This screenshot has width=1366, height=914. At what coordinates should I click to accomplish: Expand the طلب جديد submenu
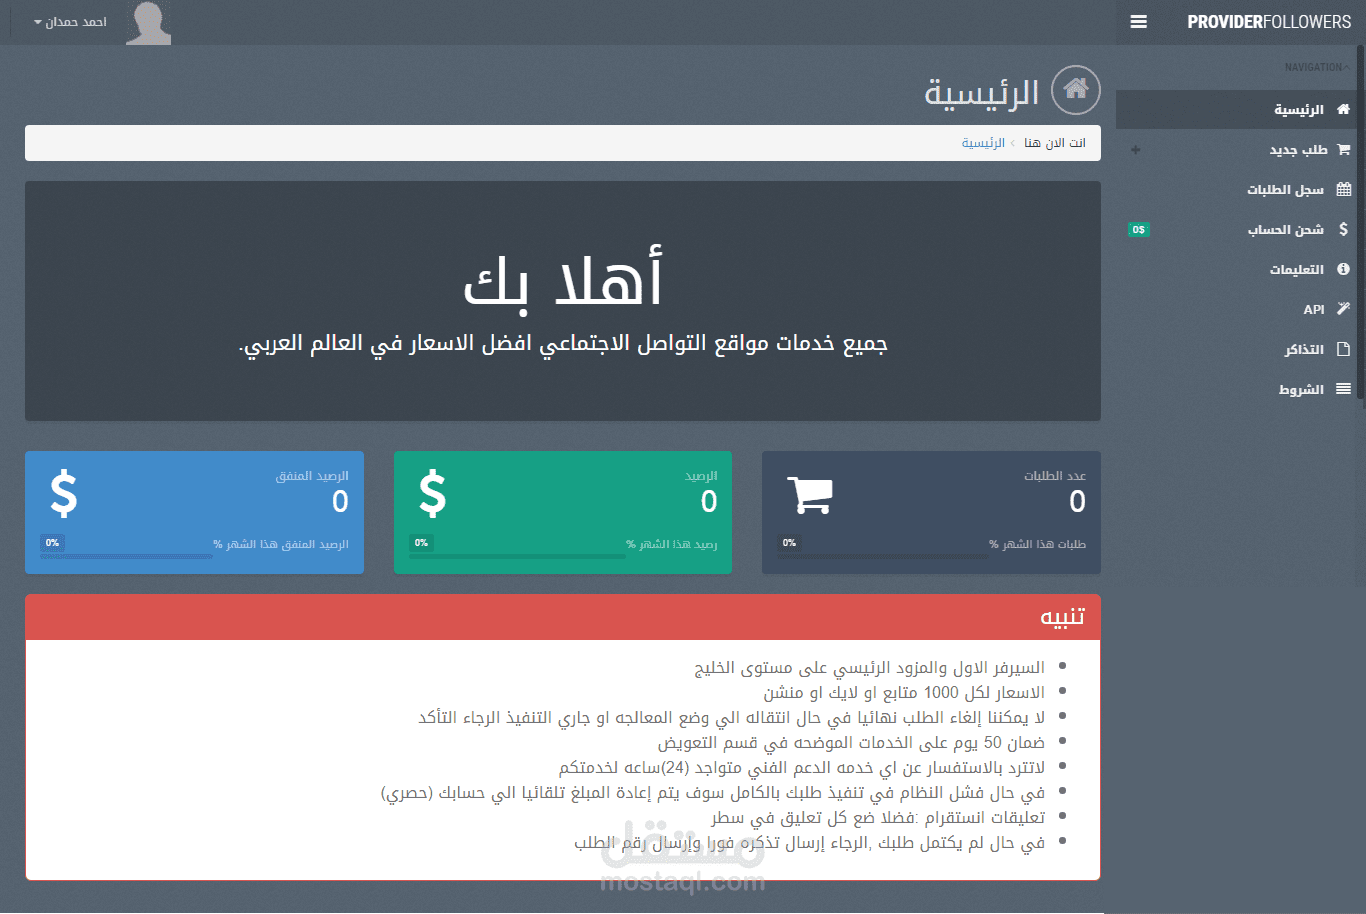click(1135, 149)
